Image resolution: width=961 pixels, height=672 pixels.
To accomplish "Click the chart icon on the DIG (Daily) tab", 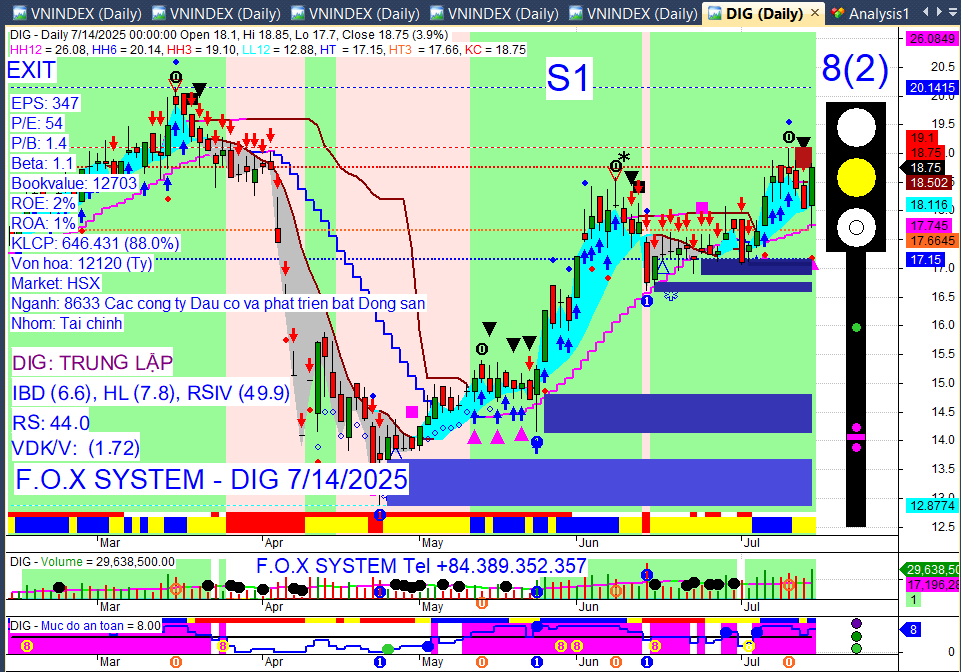I will coord(715,13).
